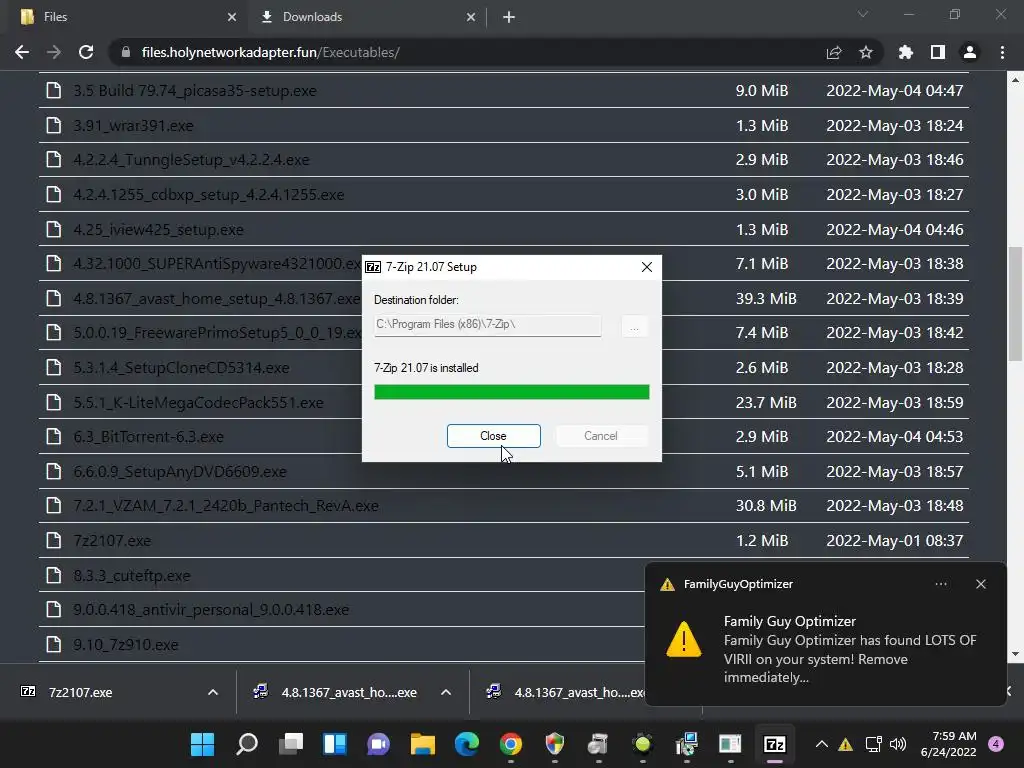Open the 7z2107.exe link in file list
This screenshot has height=768, width=1024.
(x=112, y=541)
